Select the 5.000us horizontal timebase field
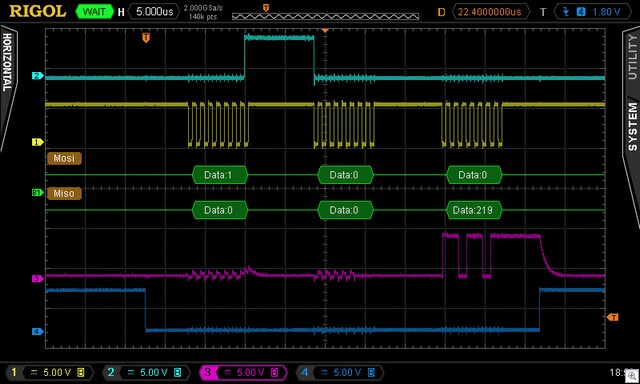 154,11
